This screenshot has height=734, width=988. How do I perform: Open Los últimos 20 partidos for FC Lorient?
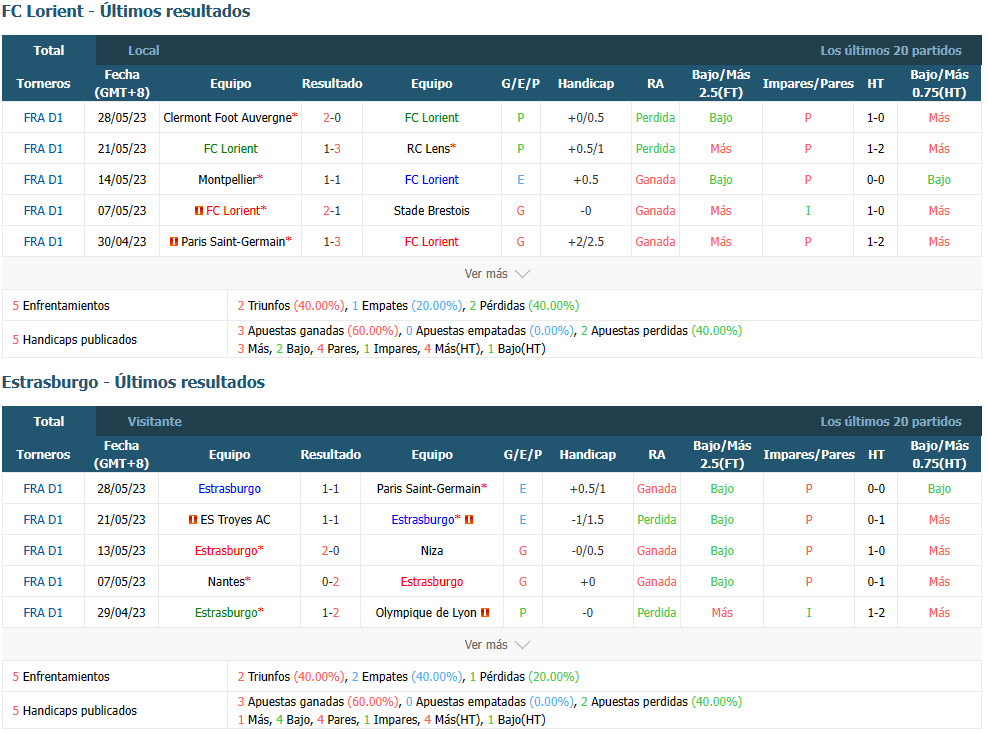pyautogui.click(x=890, y=50)
